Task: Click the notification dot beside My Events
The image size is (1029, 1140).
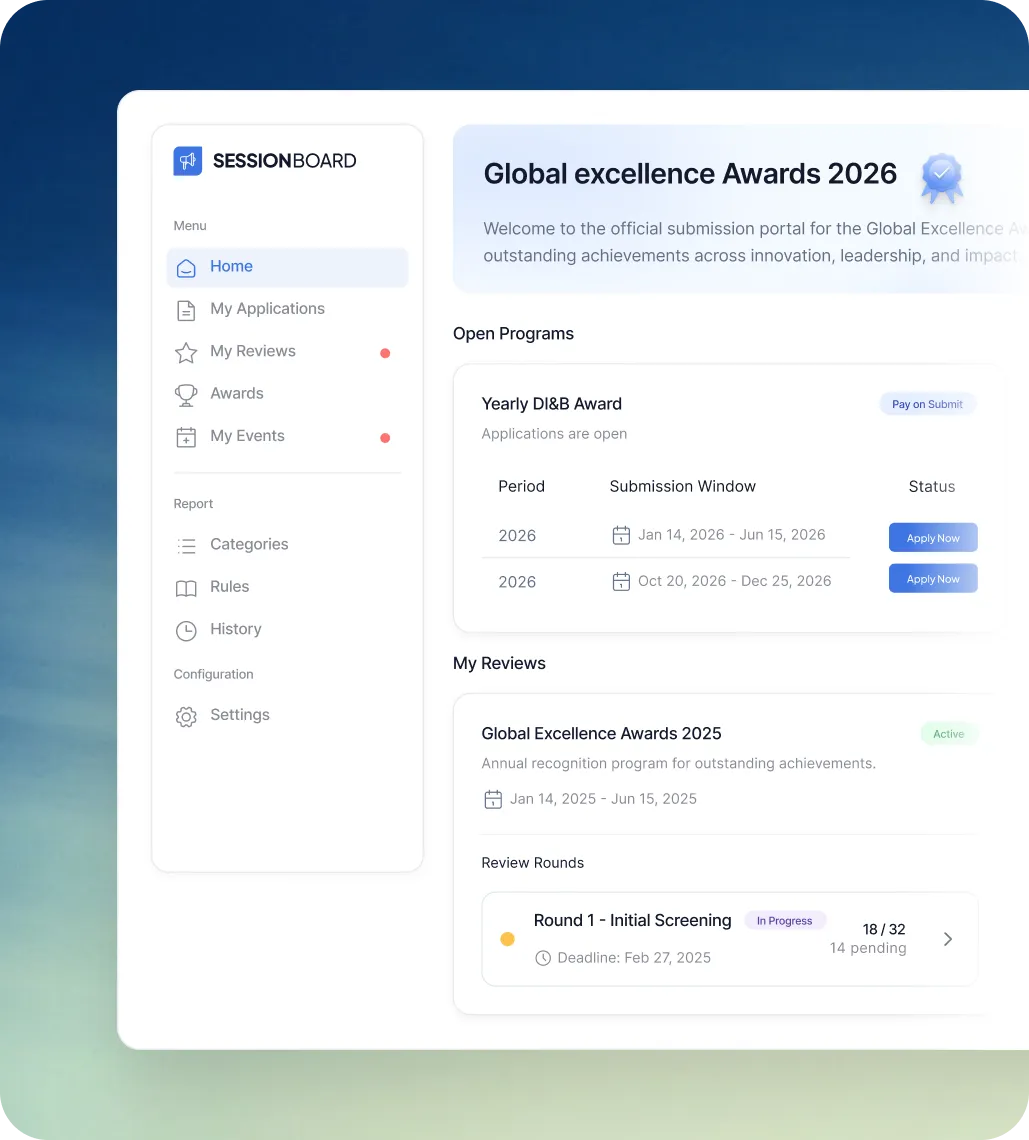Action: point(385,437)
